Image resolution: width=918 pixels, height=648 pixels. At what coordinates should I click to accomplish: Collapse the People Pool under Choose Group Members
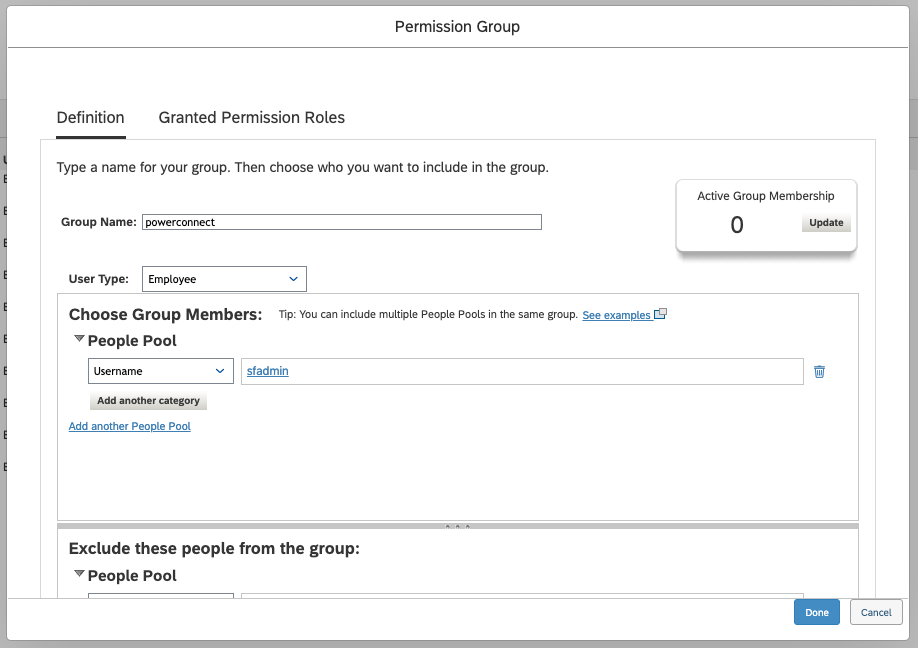79,338
